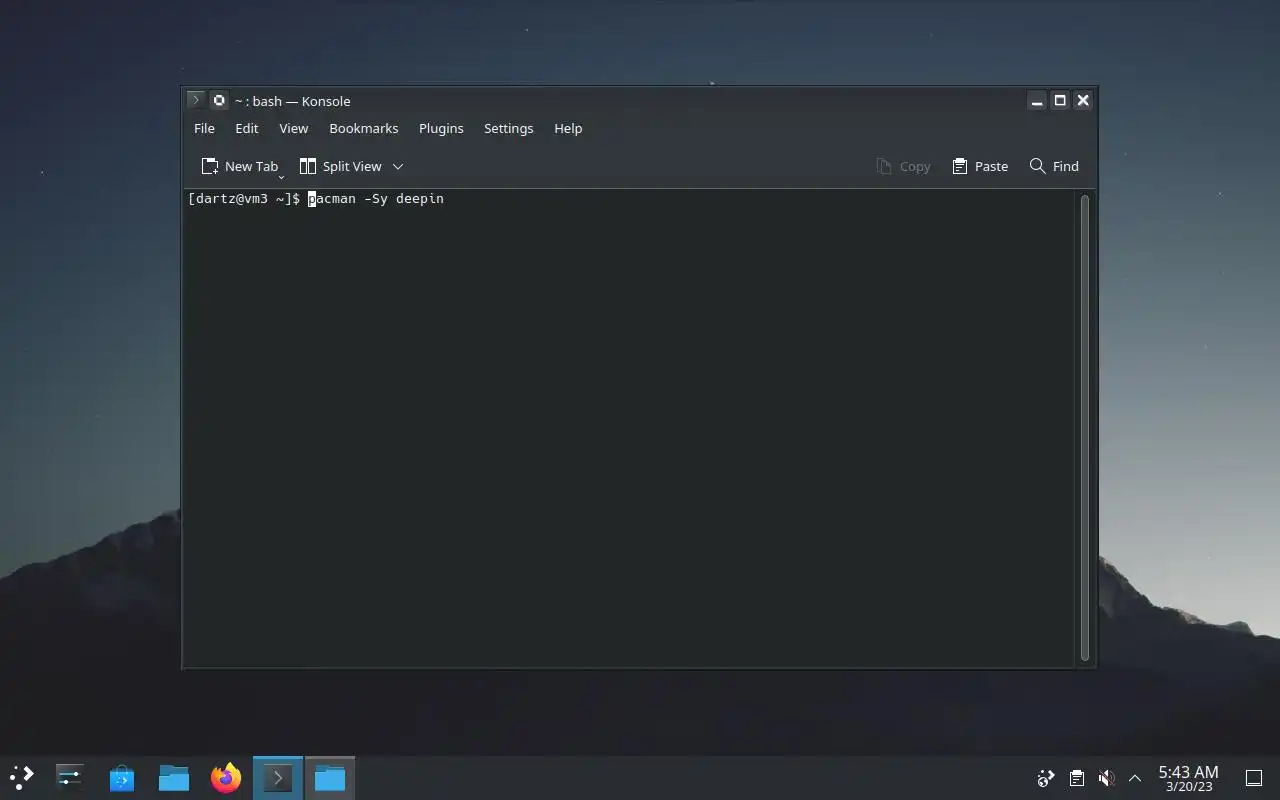Open the Settings menu
The image size is (1280, 800).
point(508,128)
